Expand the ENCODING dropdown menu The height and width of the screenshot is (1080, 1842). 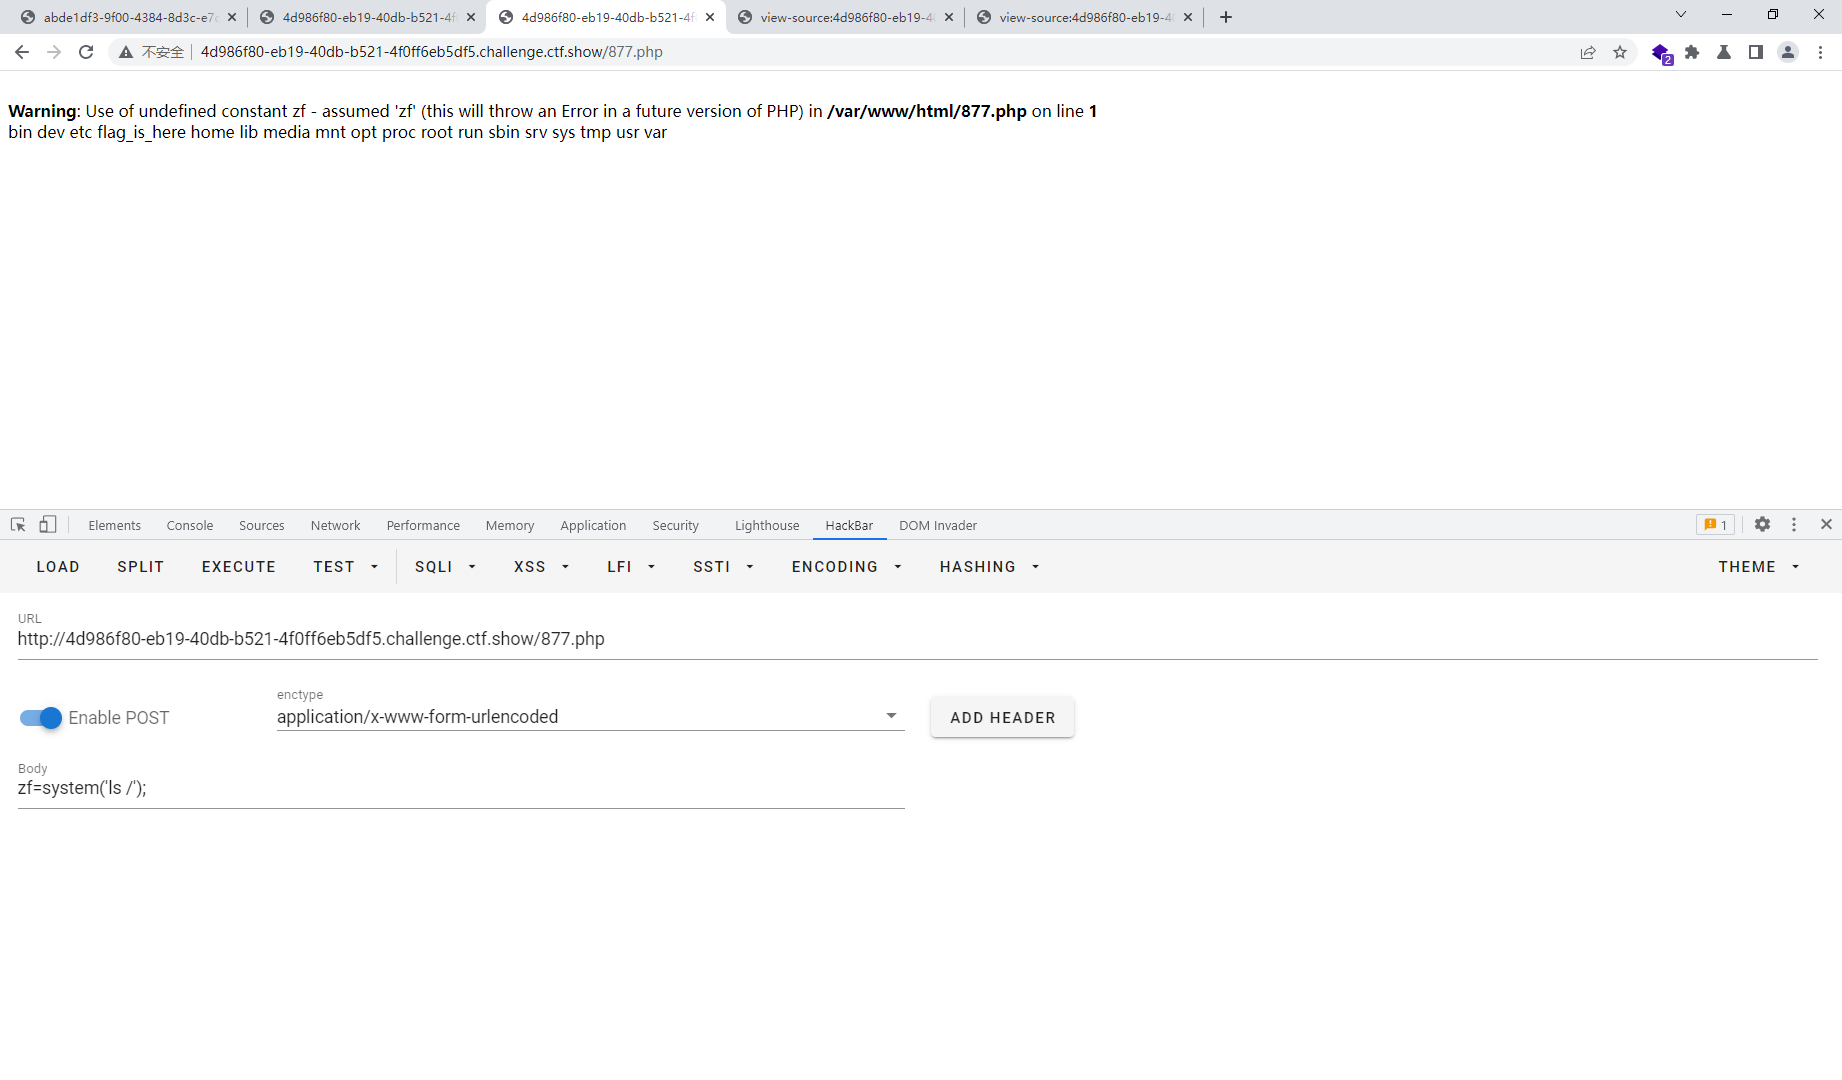847,567
